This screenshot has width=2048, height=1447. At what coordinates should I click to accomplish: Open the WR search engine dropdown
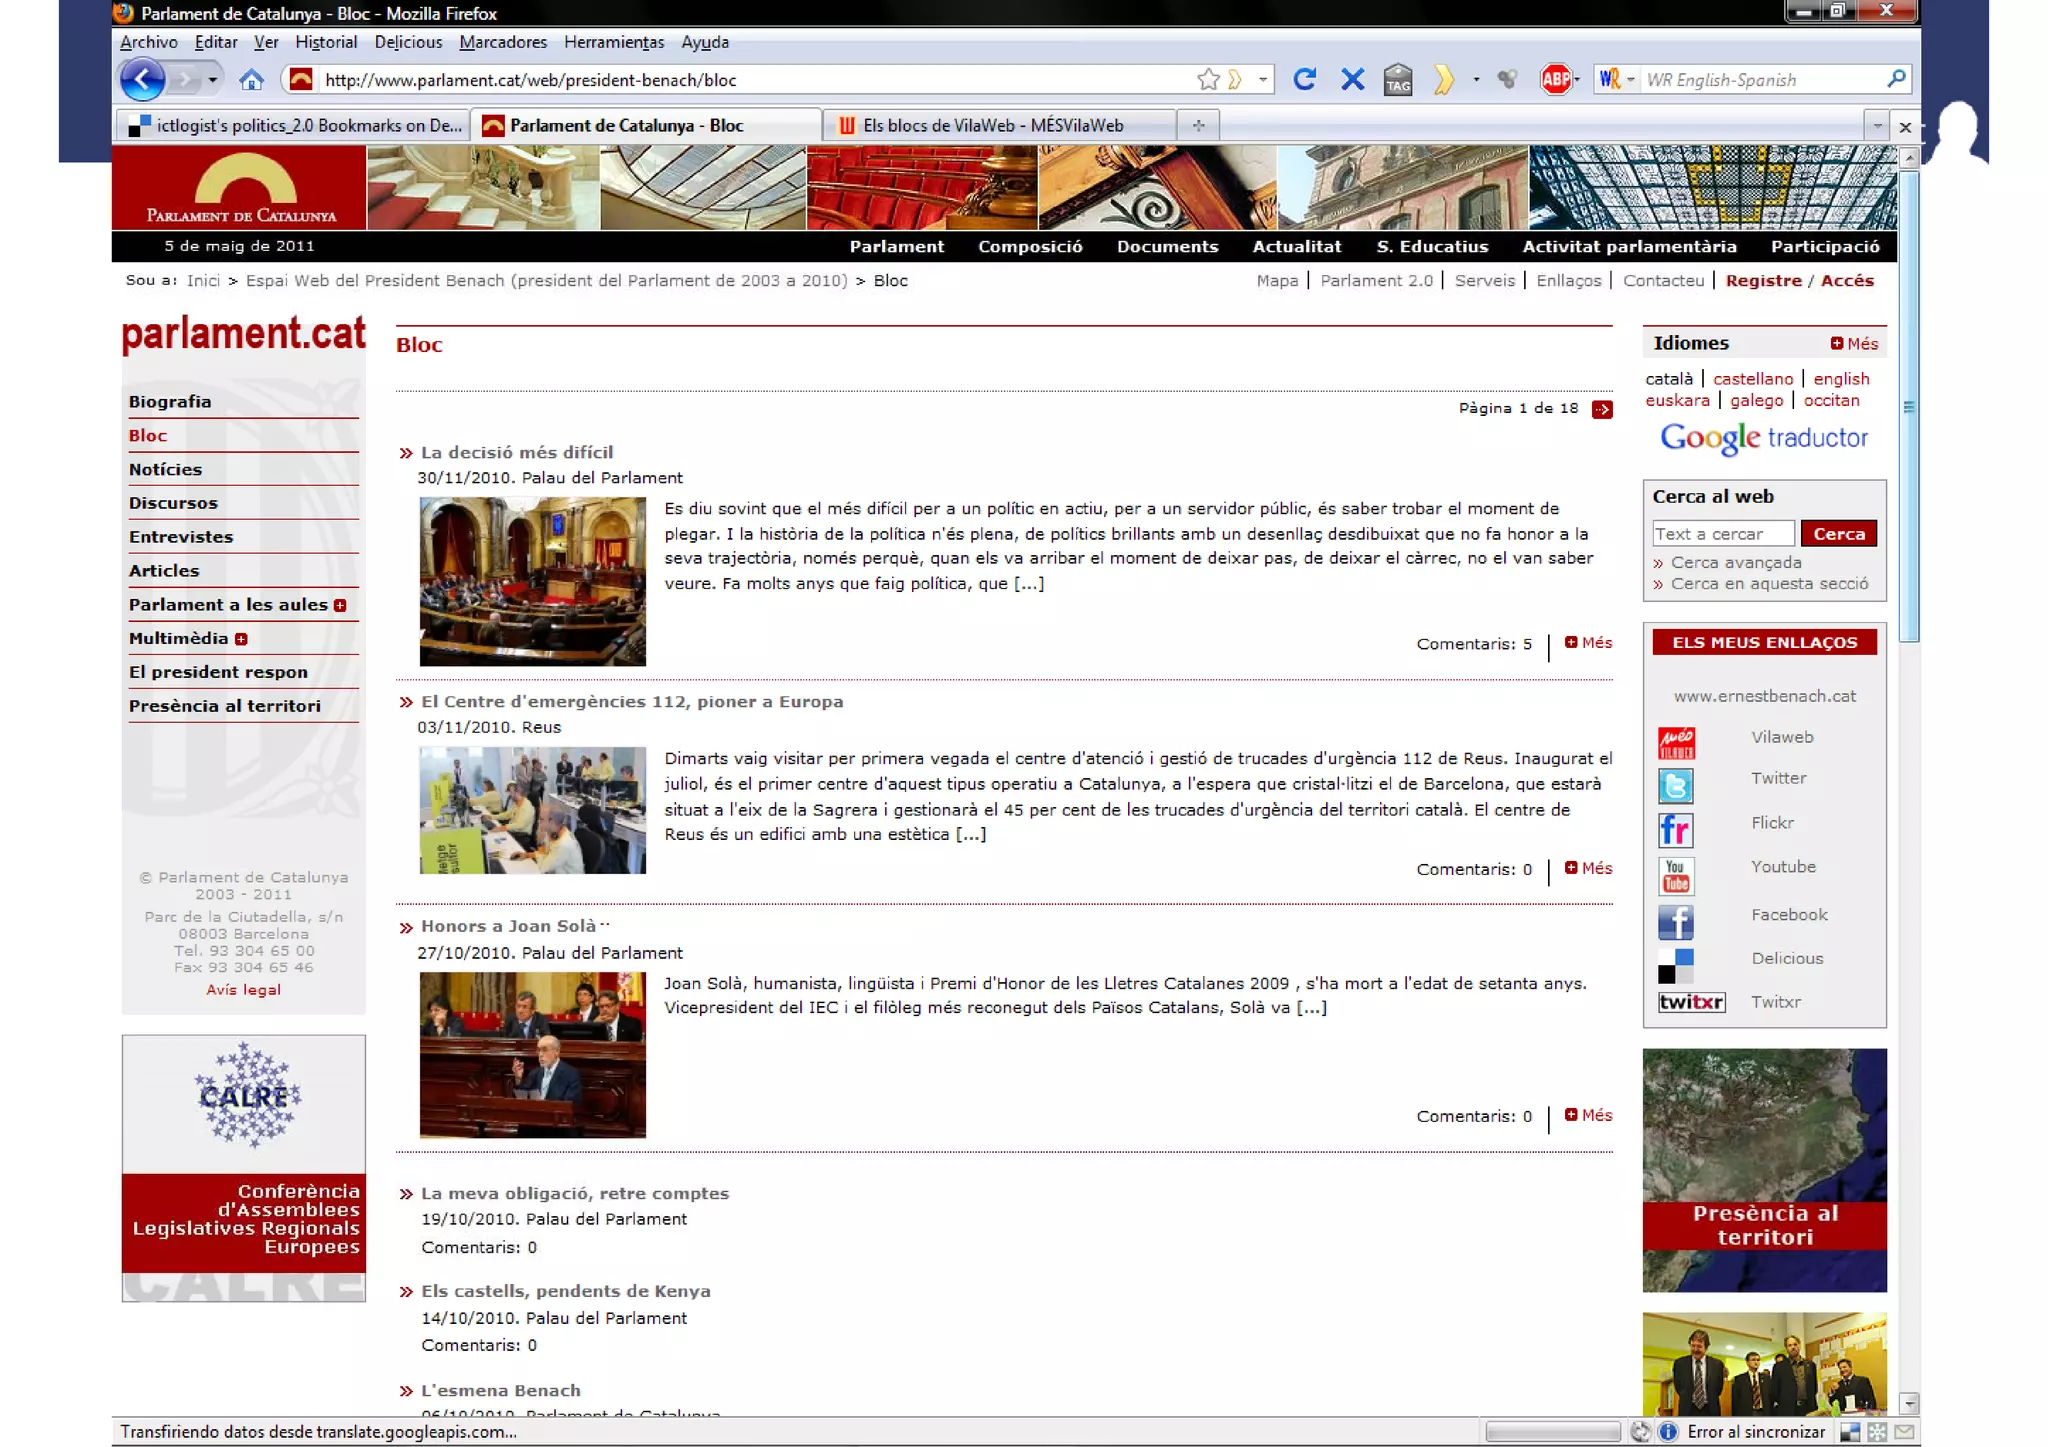click(1630, 80)
